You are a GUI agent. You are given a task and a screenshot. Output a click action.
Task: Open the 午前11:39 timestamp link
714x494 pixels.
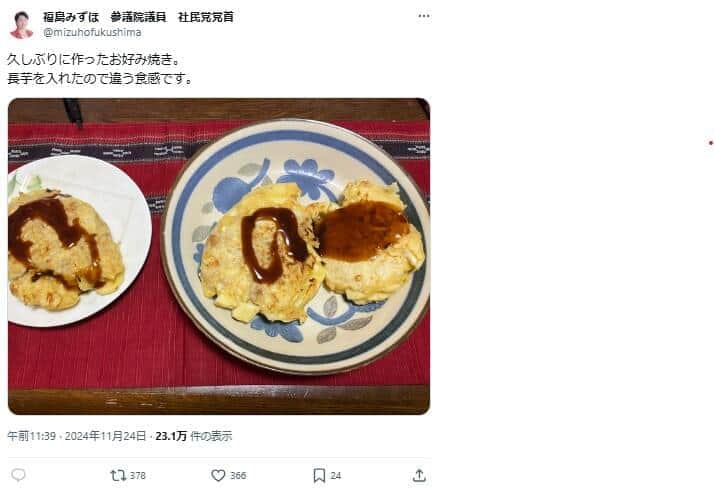pyautogui.click(x=31, y=436)
